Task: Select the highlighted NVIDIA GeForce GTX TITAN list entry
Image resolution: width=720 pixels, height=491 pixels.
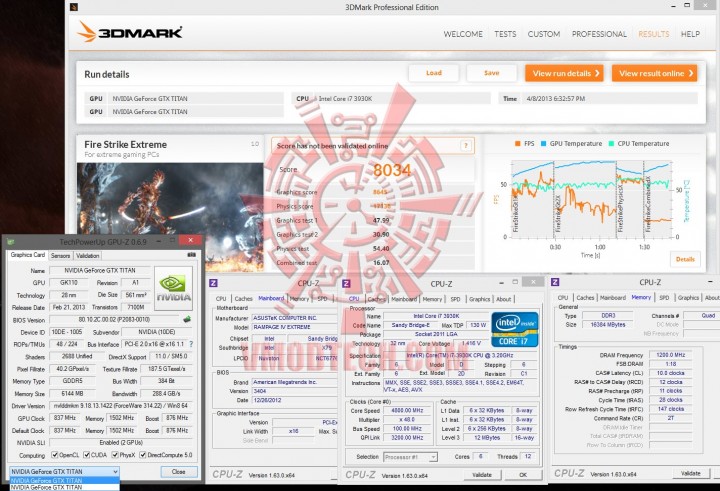Action: 64,480
